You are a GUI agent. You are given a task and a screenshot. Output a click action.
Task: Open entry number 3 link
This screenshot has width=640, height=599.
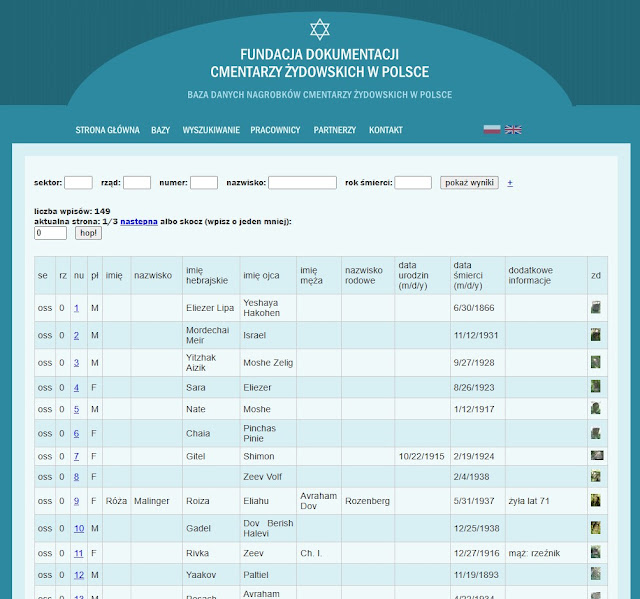pyautogui.click(x=76, y=363)
